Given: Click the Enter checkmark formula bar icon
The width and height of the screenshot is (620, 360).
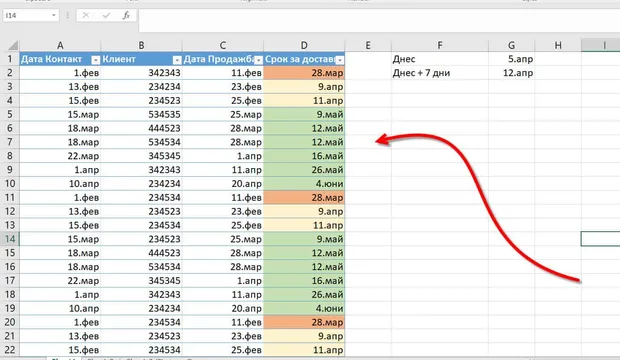Looking at the screenshot, I should coord(106,15).
